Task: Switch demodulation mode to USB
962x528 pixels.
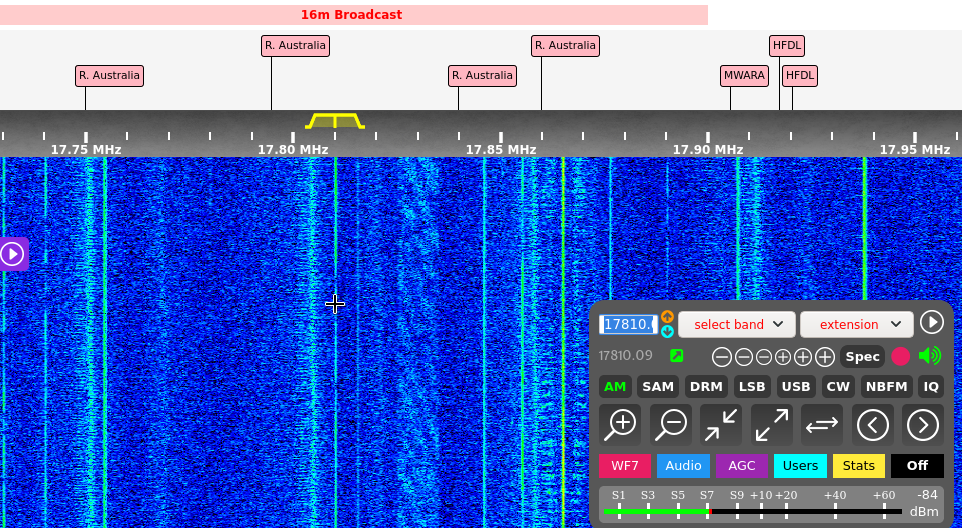Action: [796, 387]
